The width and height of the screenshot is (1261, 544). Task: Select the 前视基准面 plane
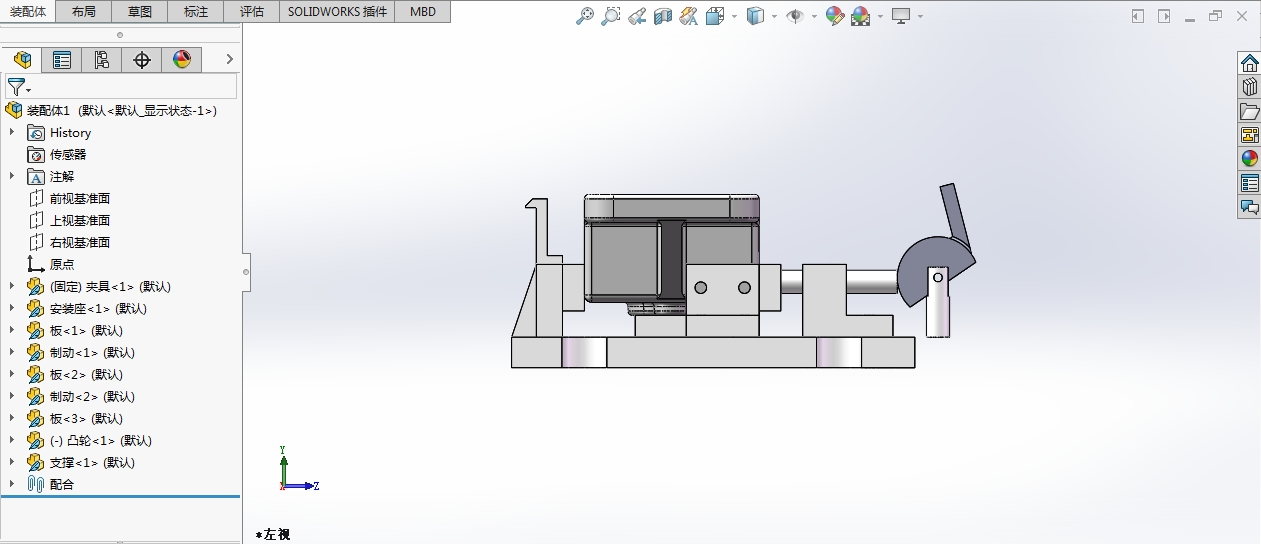79,198
